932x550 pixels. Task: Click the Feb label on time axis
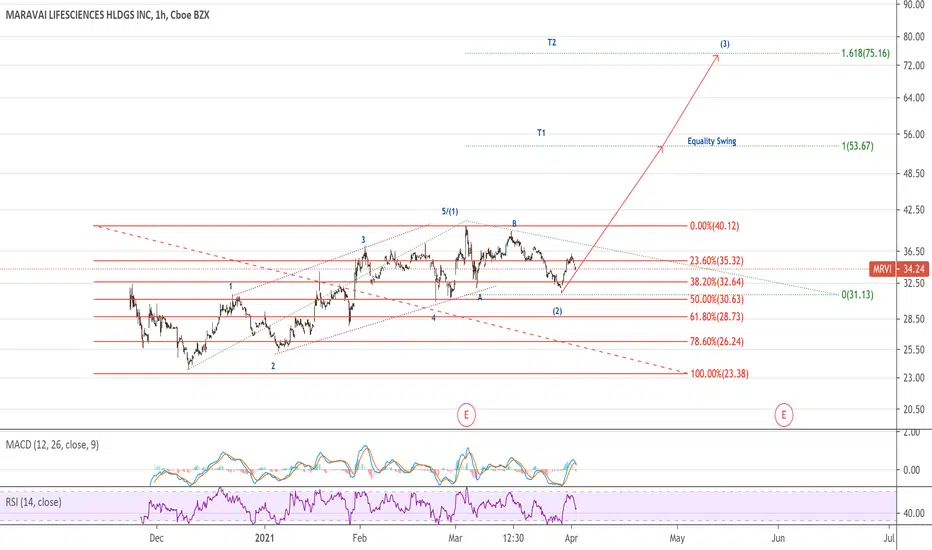359,538
